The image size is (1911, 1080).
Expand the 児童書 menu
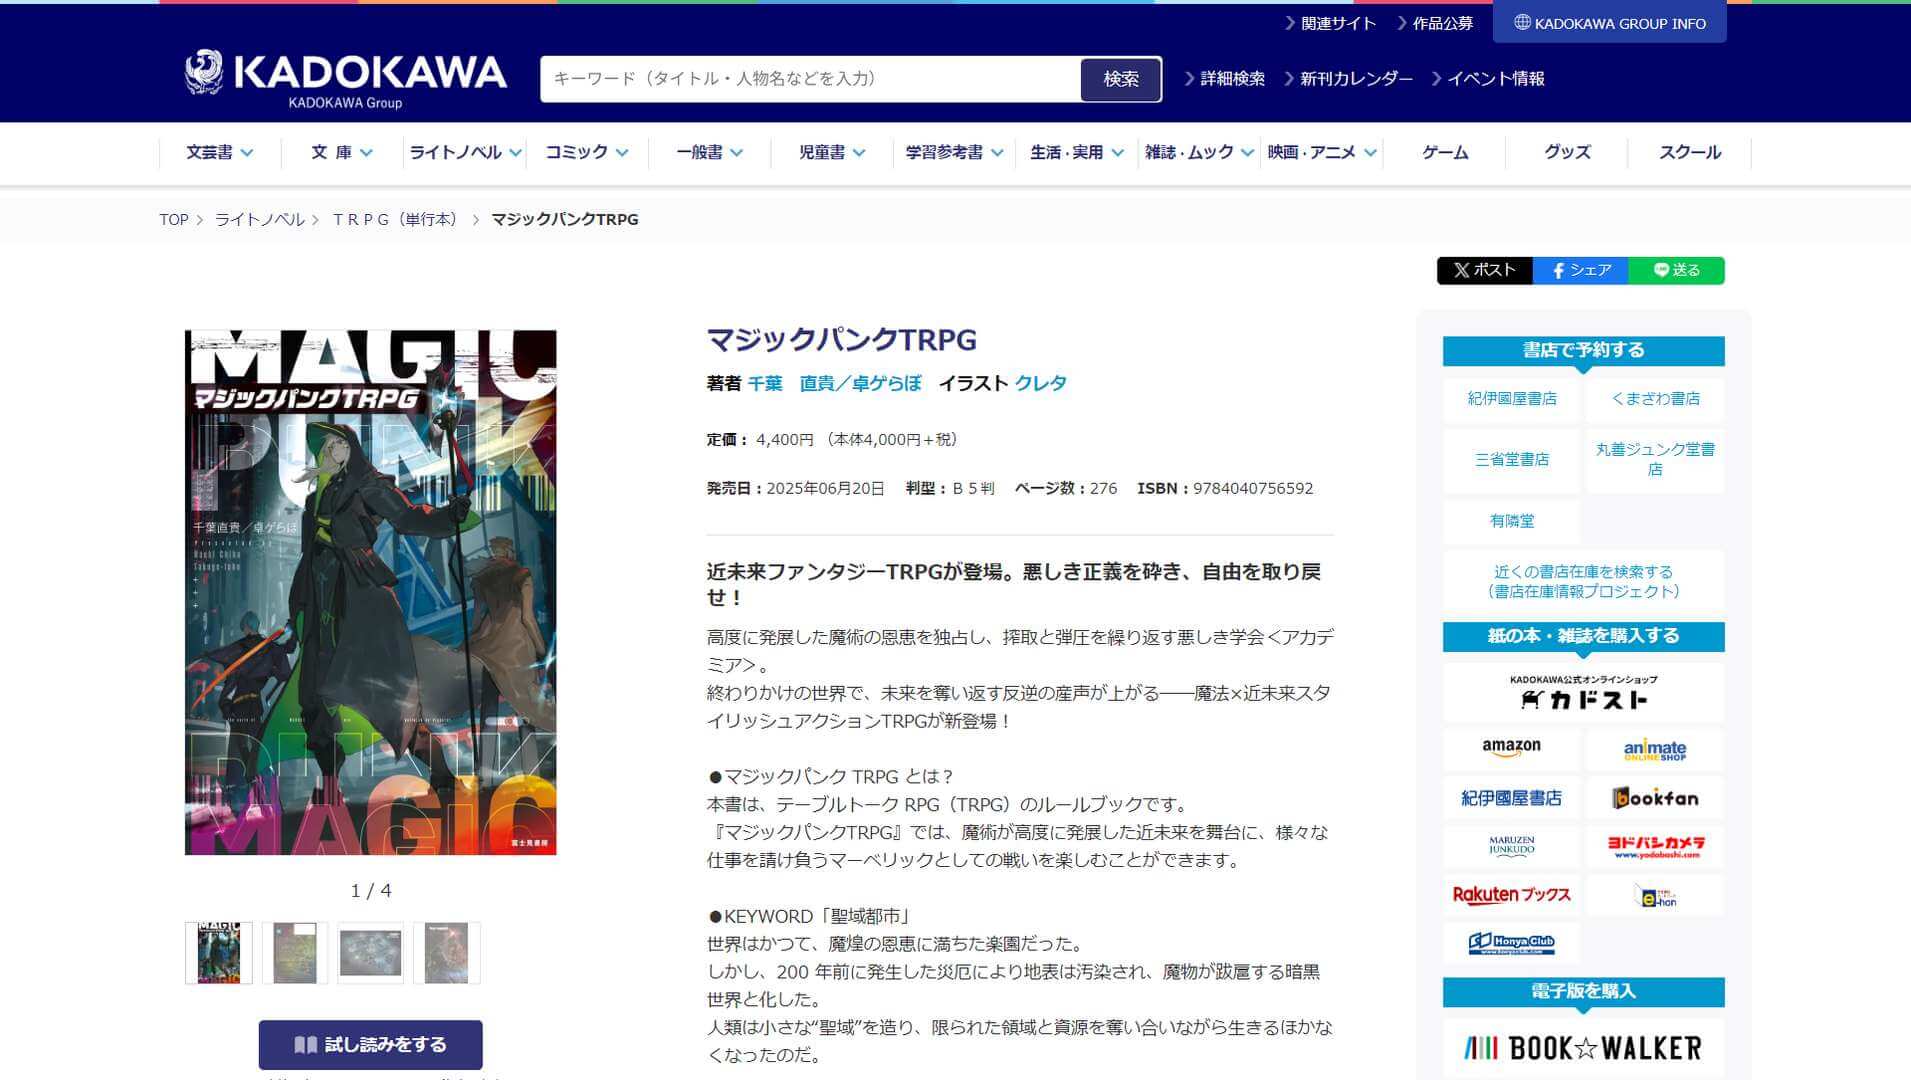coord(832,152)
